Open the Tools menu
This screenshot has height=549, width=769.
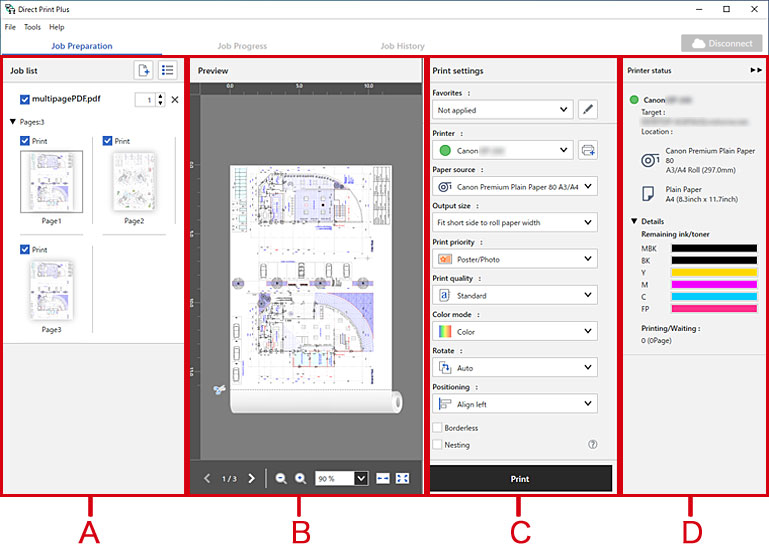[32, 27]
